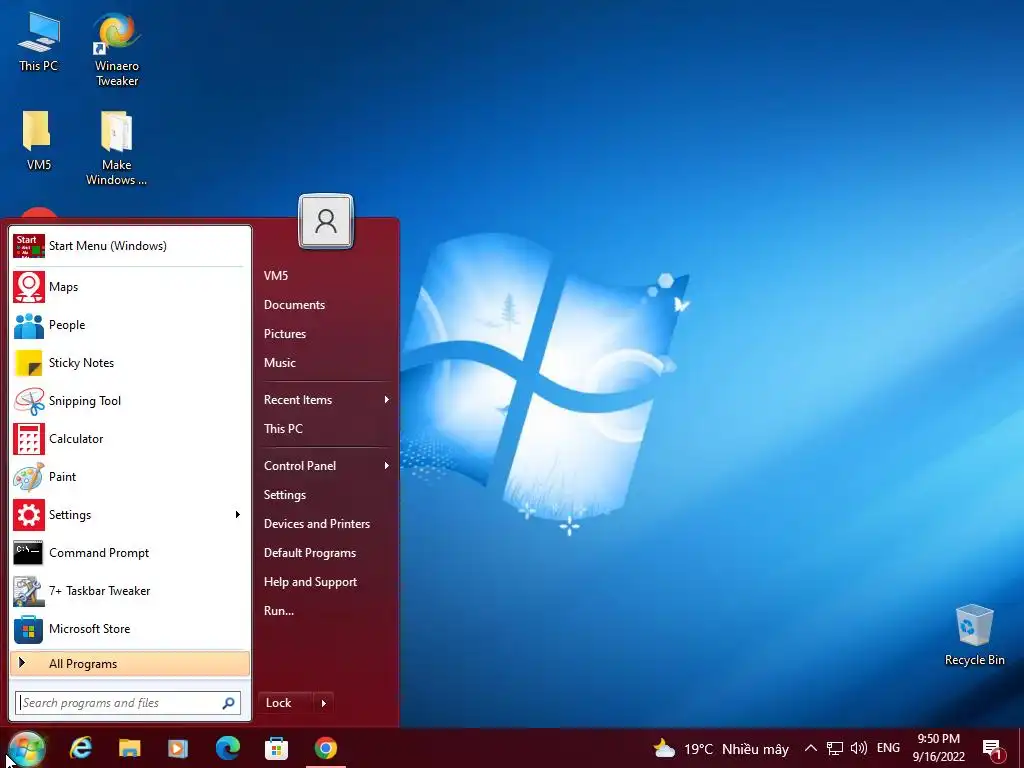Expand the Control Panel submenu arrow
This screenshot has height=768, width=1024.
click(387, 466)
